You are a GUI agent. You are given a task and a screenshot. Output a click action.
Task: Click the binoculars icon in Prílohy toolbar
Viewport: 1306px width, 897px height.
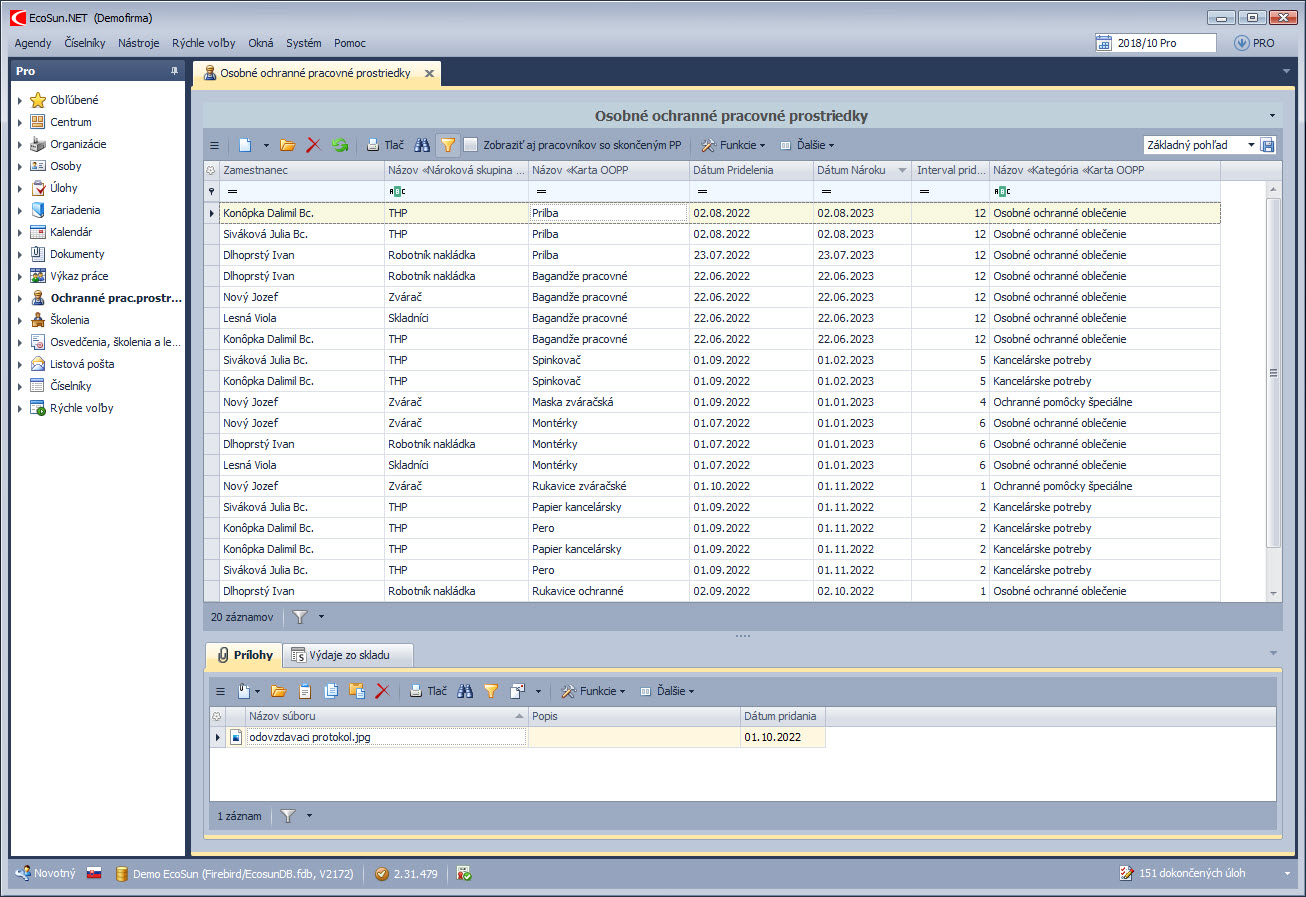point(465,691)
